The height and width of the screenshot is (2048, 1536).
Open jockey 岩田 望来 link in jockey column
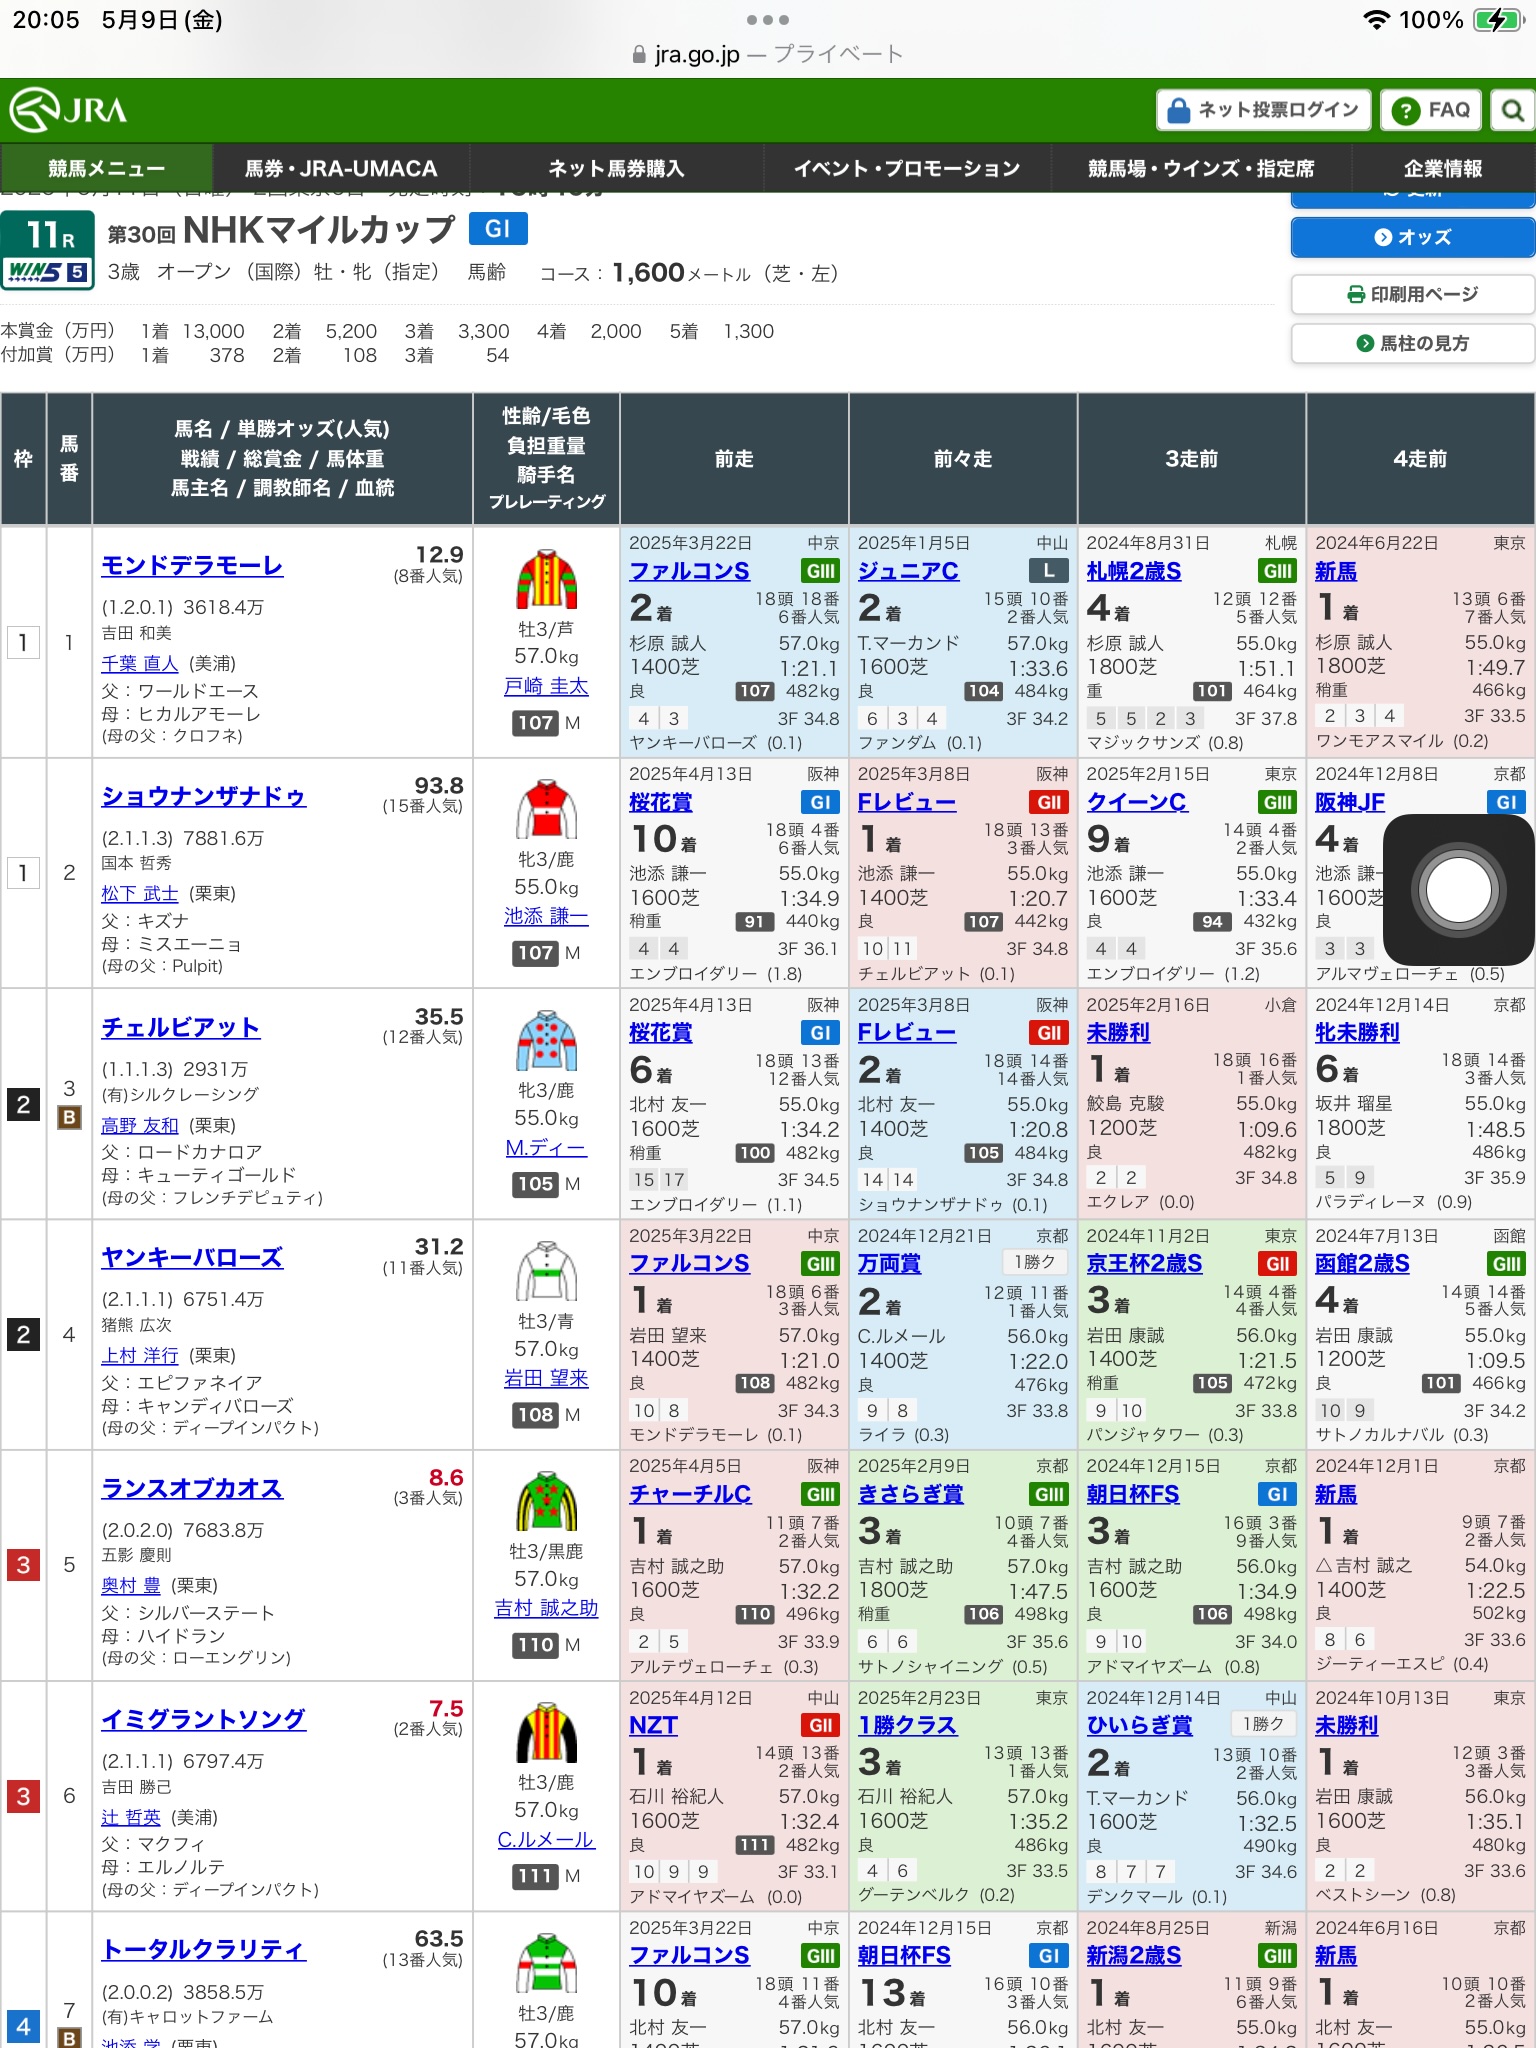(546, 1379)
